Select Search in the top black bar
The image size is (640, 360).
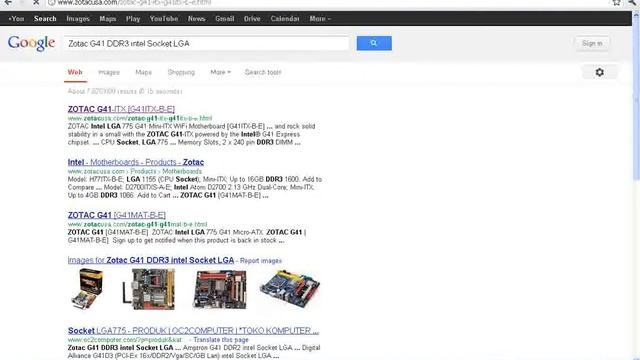pos(45,19)
